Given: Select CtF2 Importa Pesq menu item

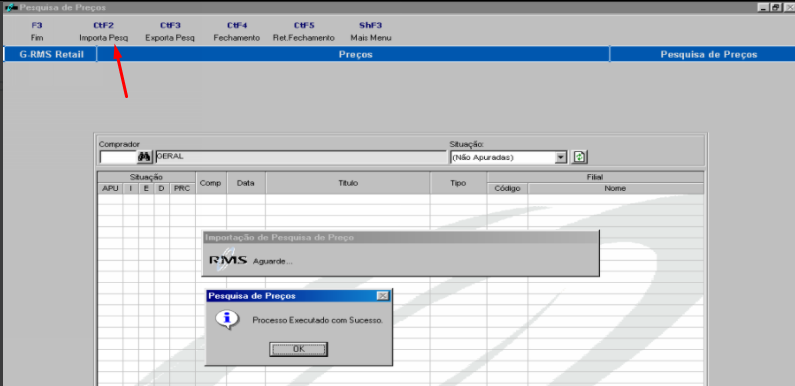Looking at the screenshot, I should (x=103, y=31).
